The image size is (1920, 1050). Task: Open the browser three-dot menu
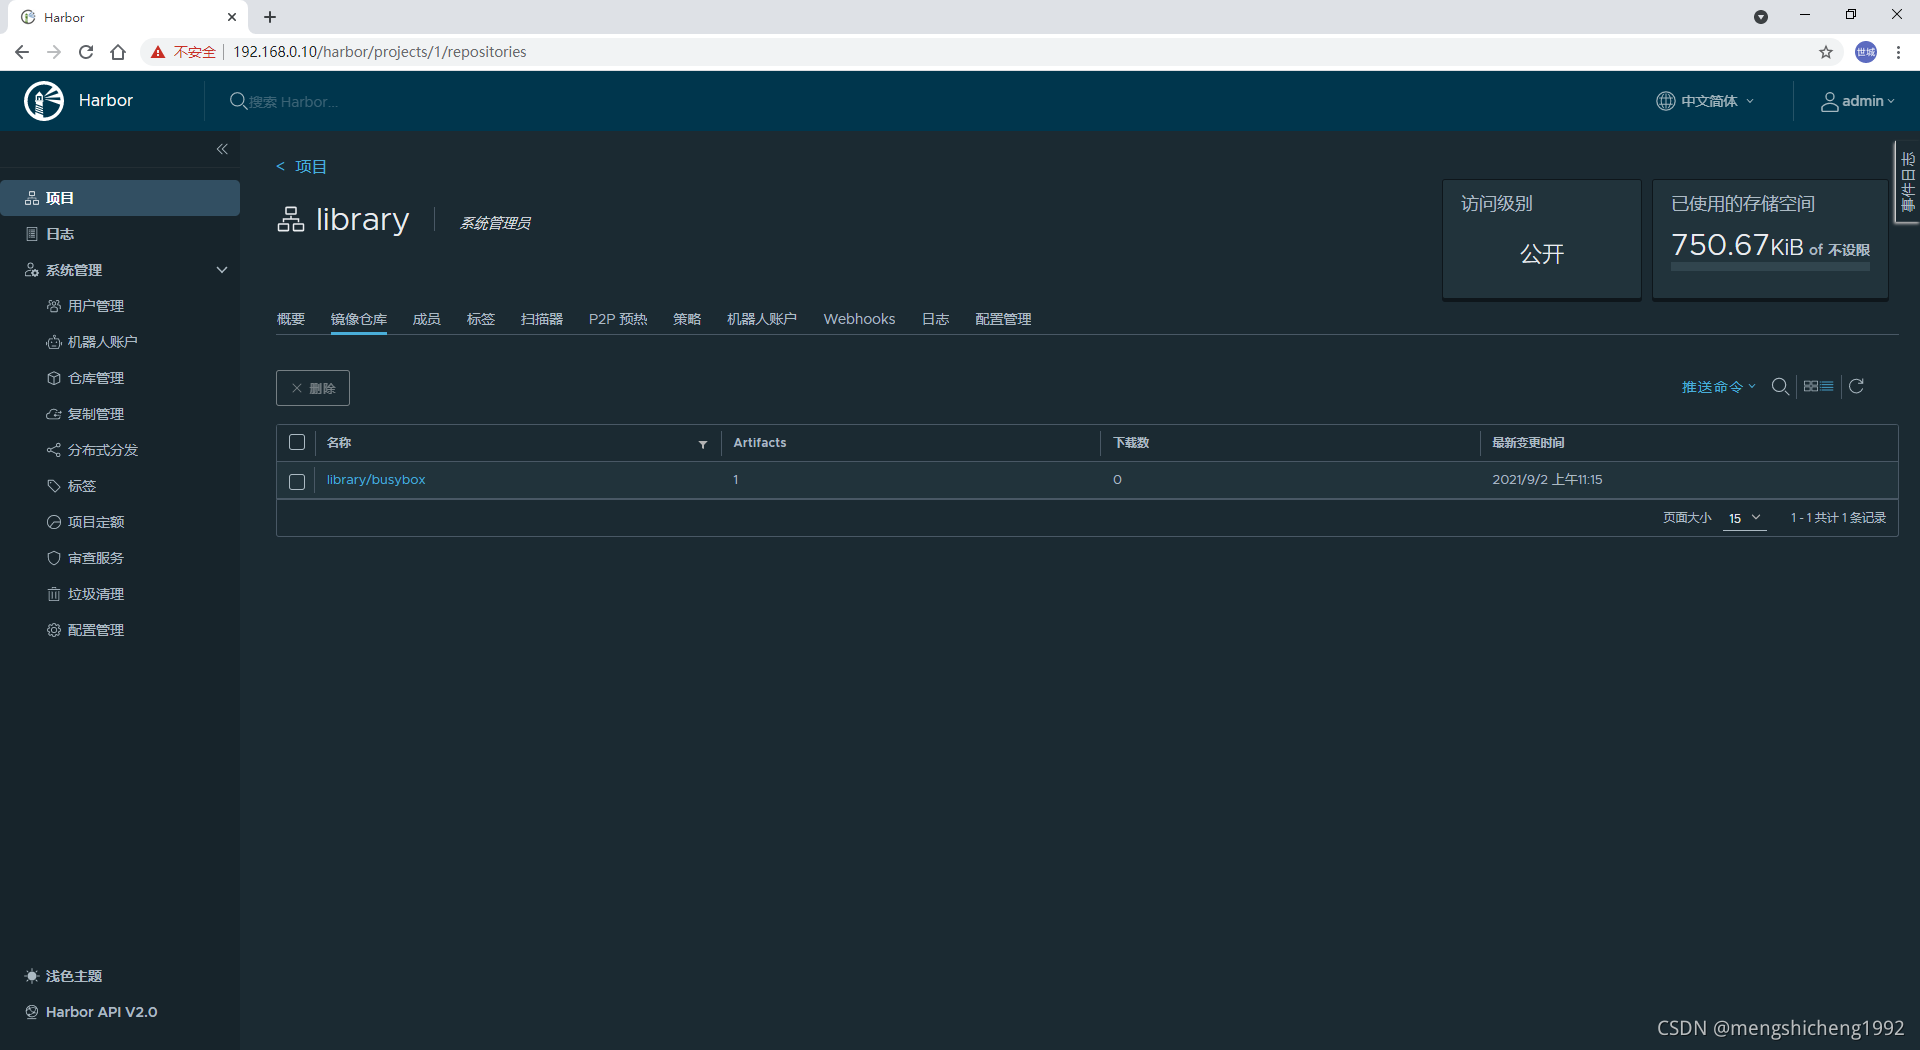pyautogui.click(x=1898, y=52)
